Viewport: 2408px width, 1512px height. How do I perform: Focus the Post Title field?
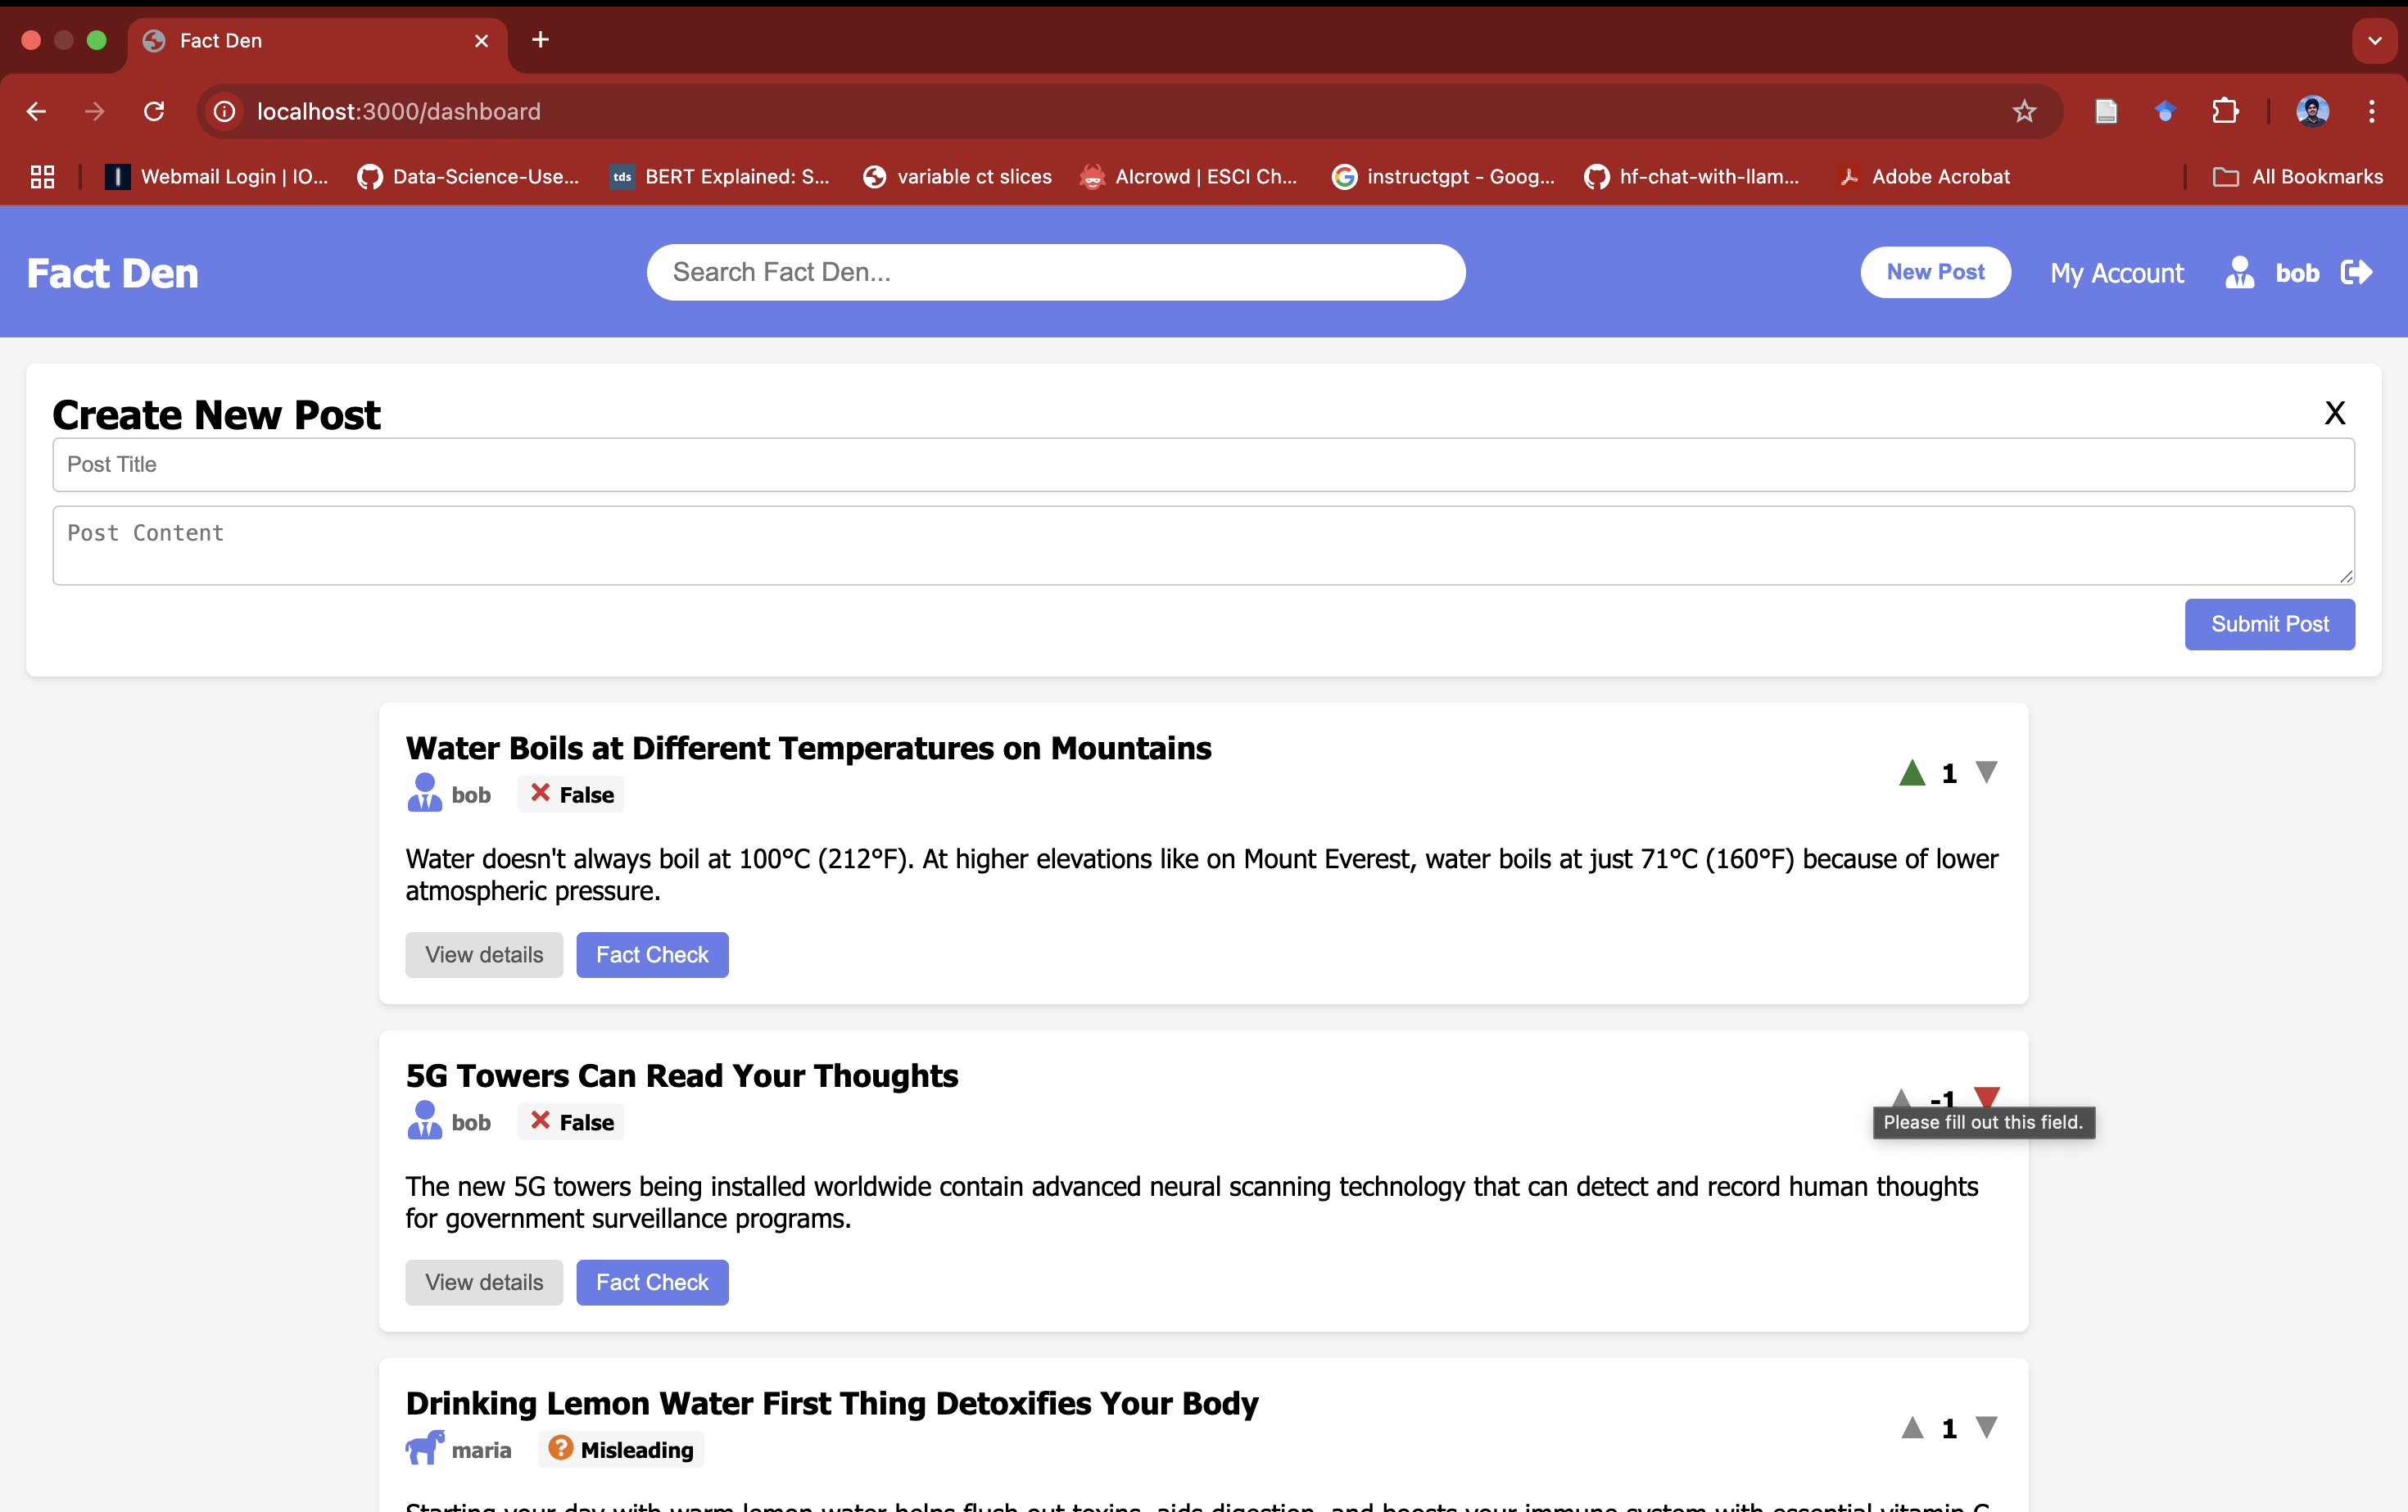coord(1203,465)
